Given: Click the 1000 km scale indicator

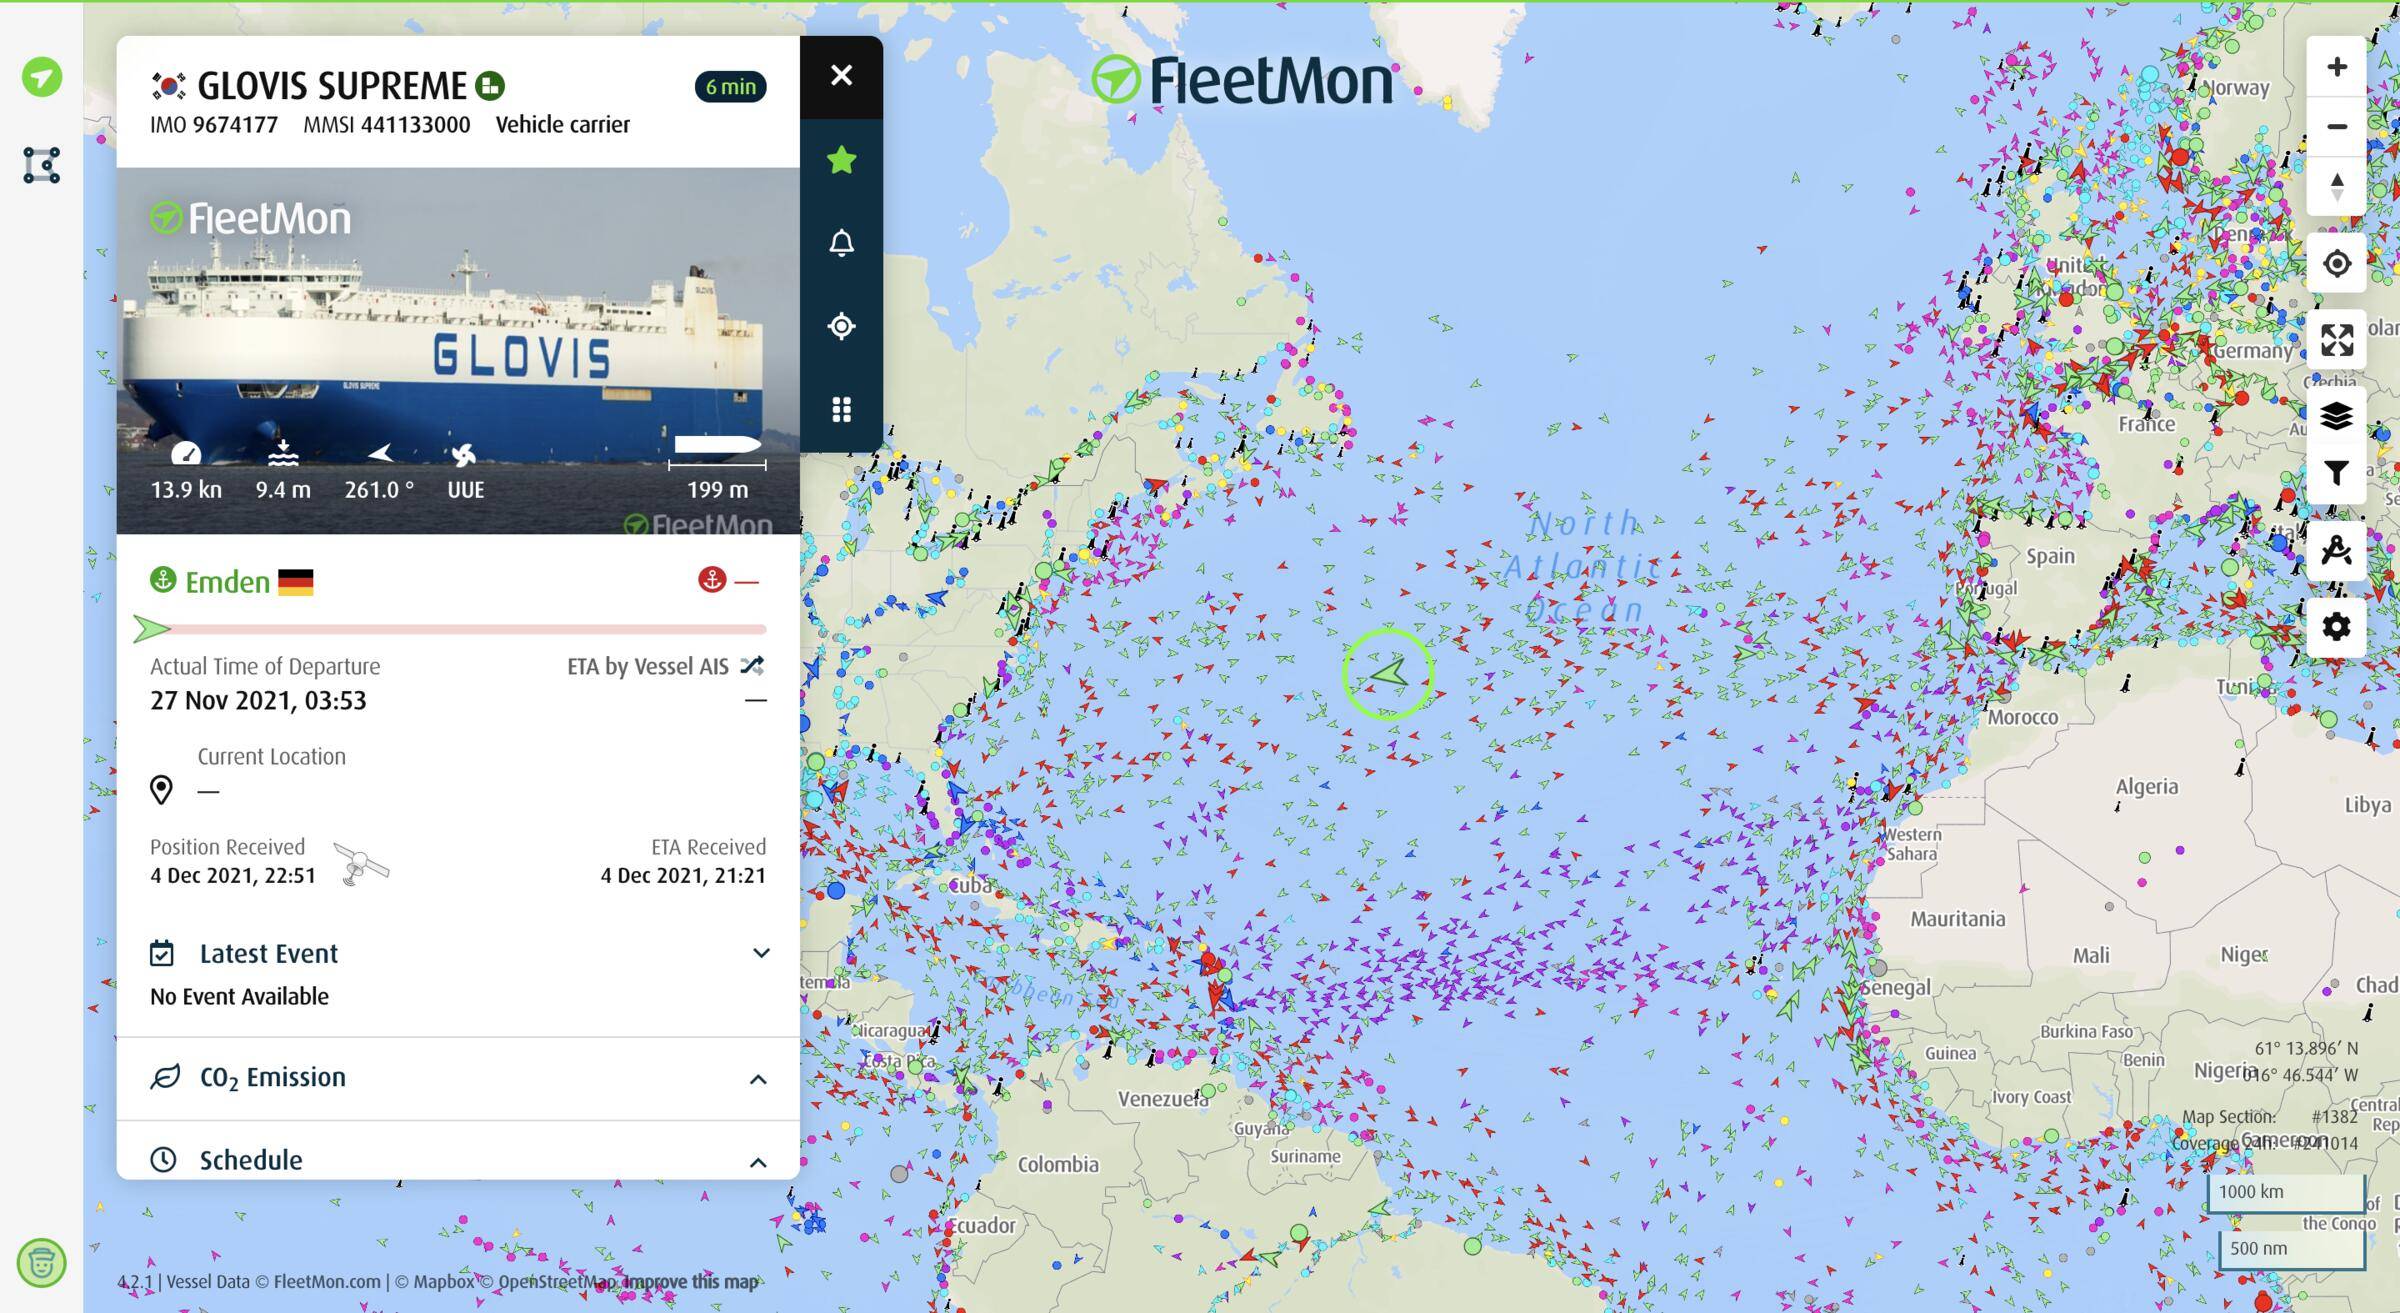Looking at the screenshot, I should (x=2286, y=1192).
